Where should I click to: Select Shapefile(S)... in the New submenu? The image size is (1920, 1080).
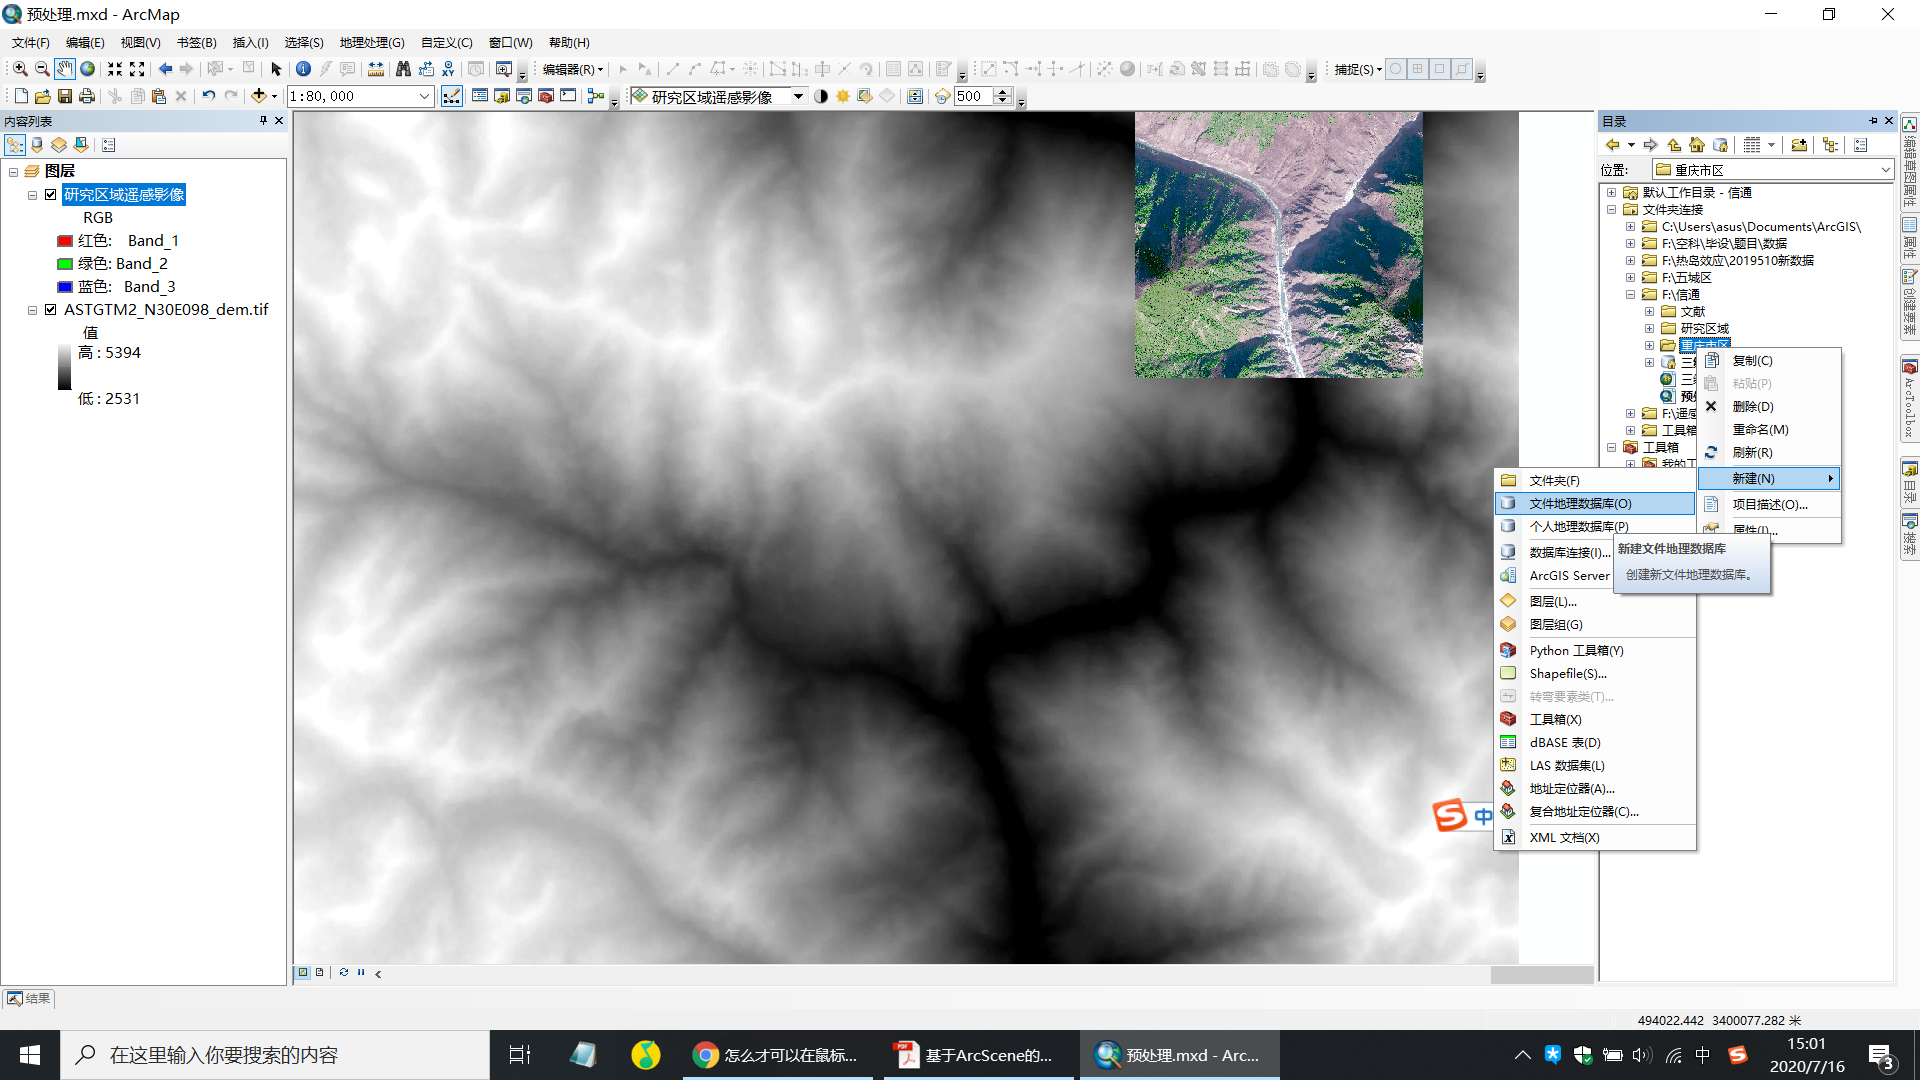click(x=1567, y=673)
